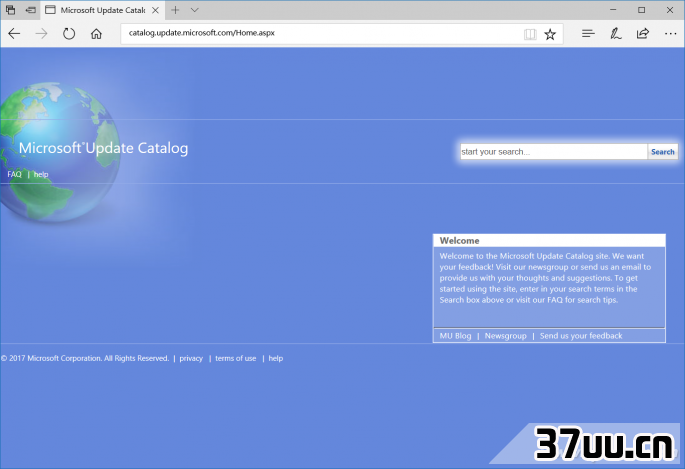The height and width of the screenshot is (469, 685).
Task: Open the MU Blog link
Action: 455,336
